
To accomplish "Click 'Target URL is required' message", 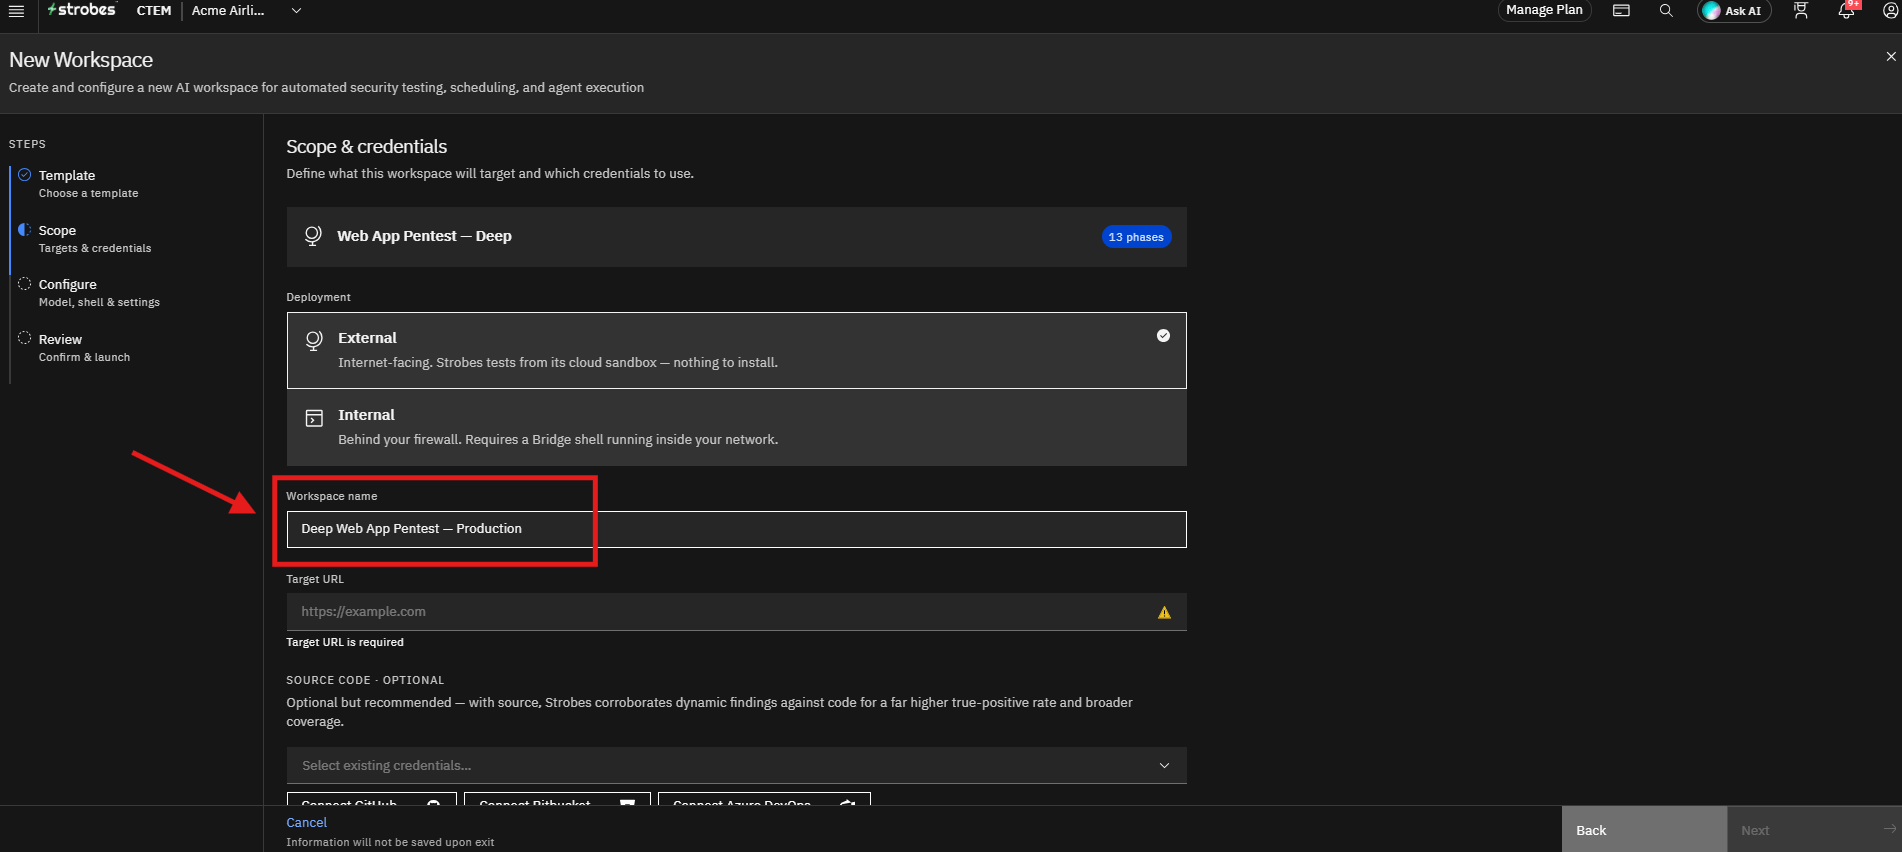I will 345,642.
